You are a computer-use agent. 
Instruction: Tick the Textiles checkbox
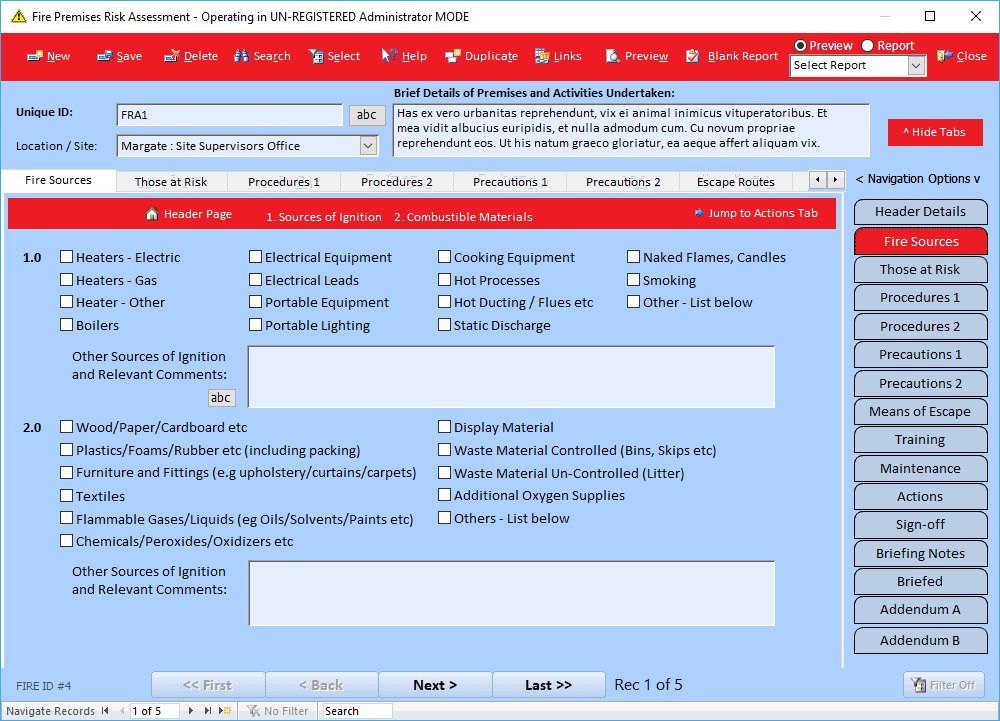pos(66,495)
